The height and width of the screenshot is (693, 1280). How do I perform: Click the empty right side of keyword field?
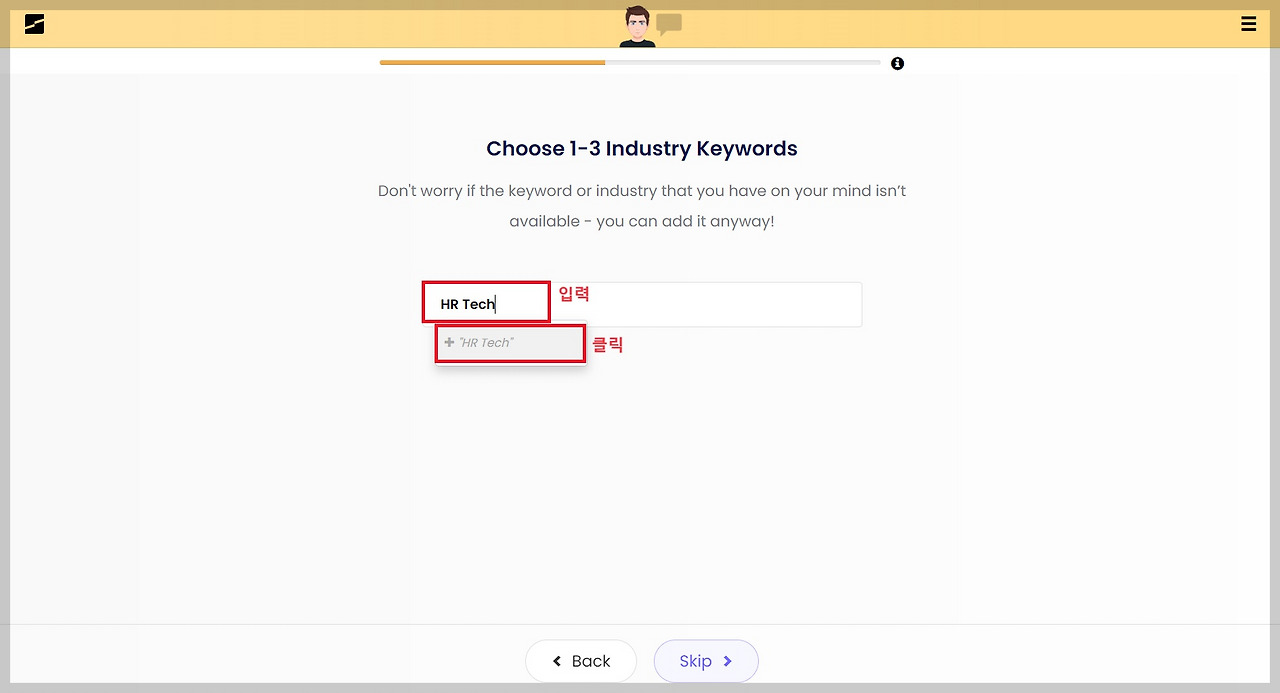click(x=740, y=304)
